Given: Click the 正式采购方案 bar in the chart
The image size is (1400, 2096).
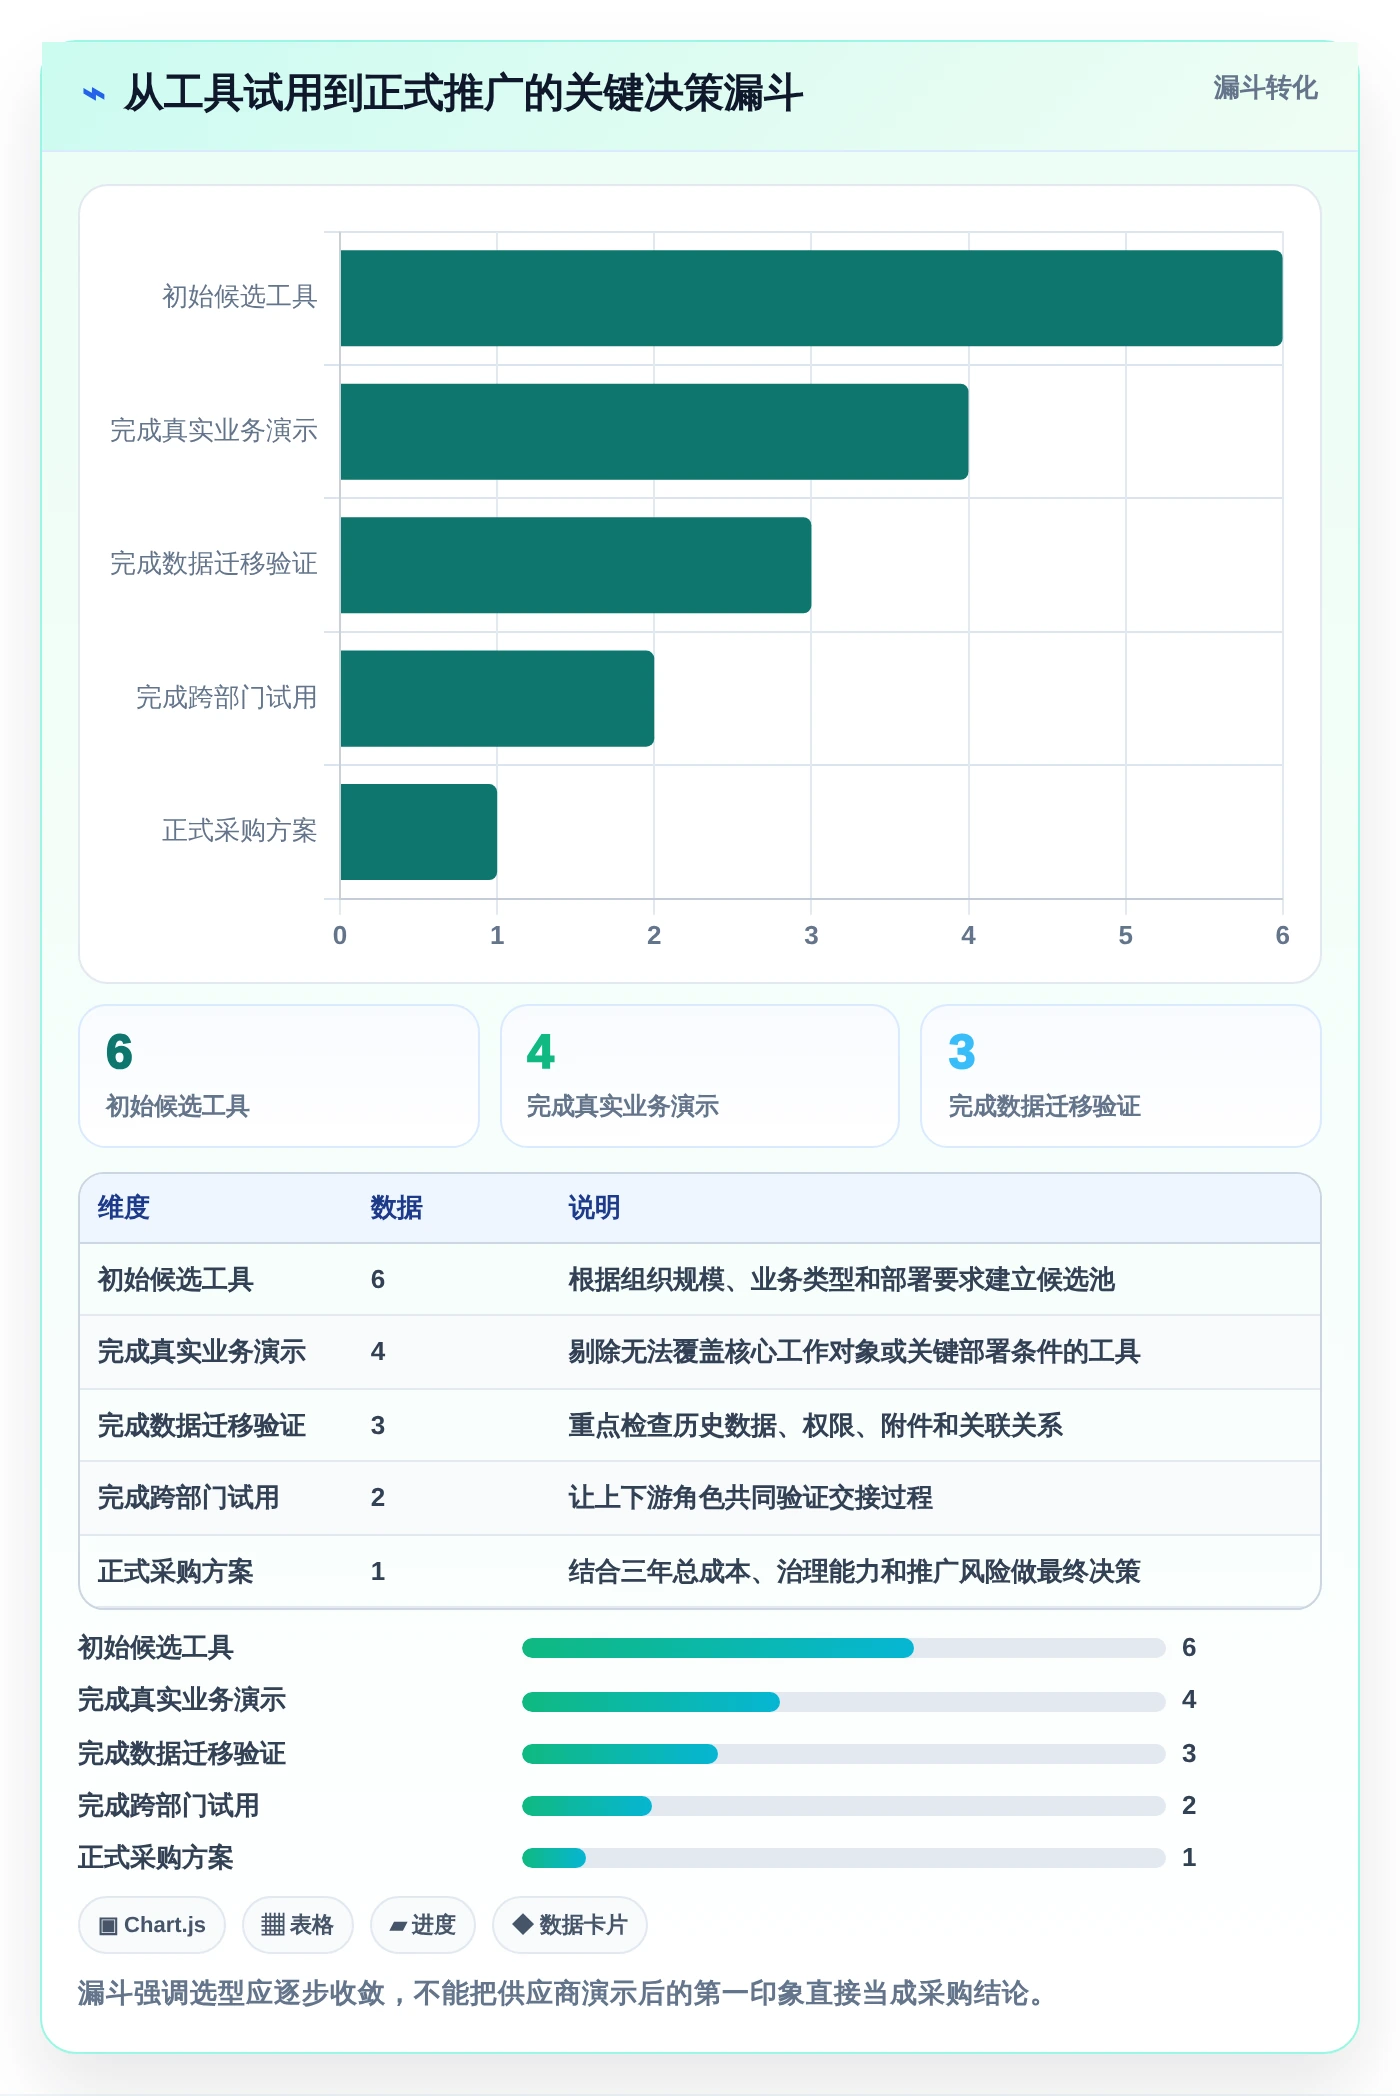Looking at the screenshot, I should click(418, 832).
